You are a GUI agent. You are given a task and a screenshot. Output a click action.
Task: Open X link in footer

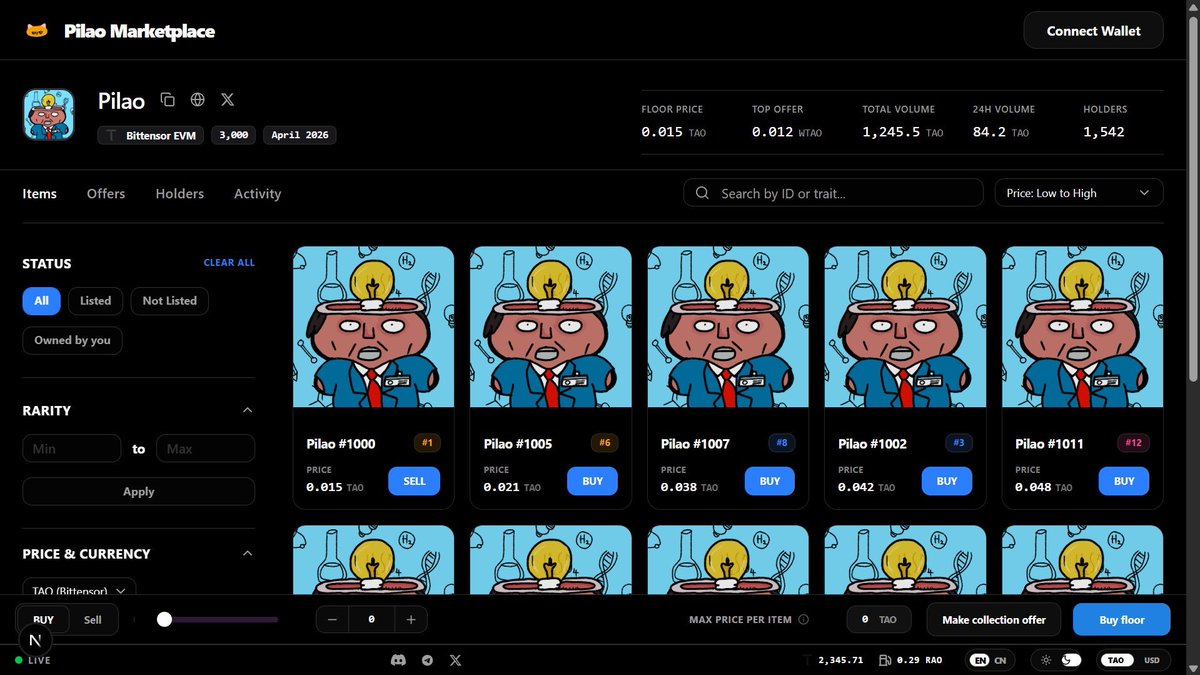click(x=456, y=660)
